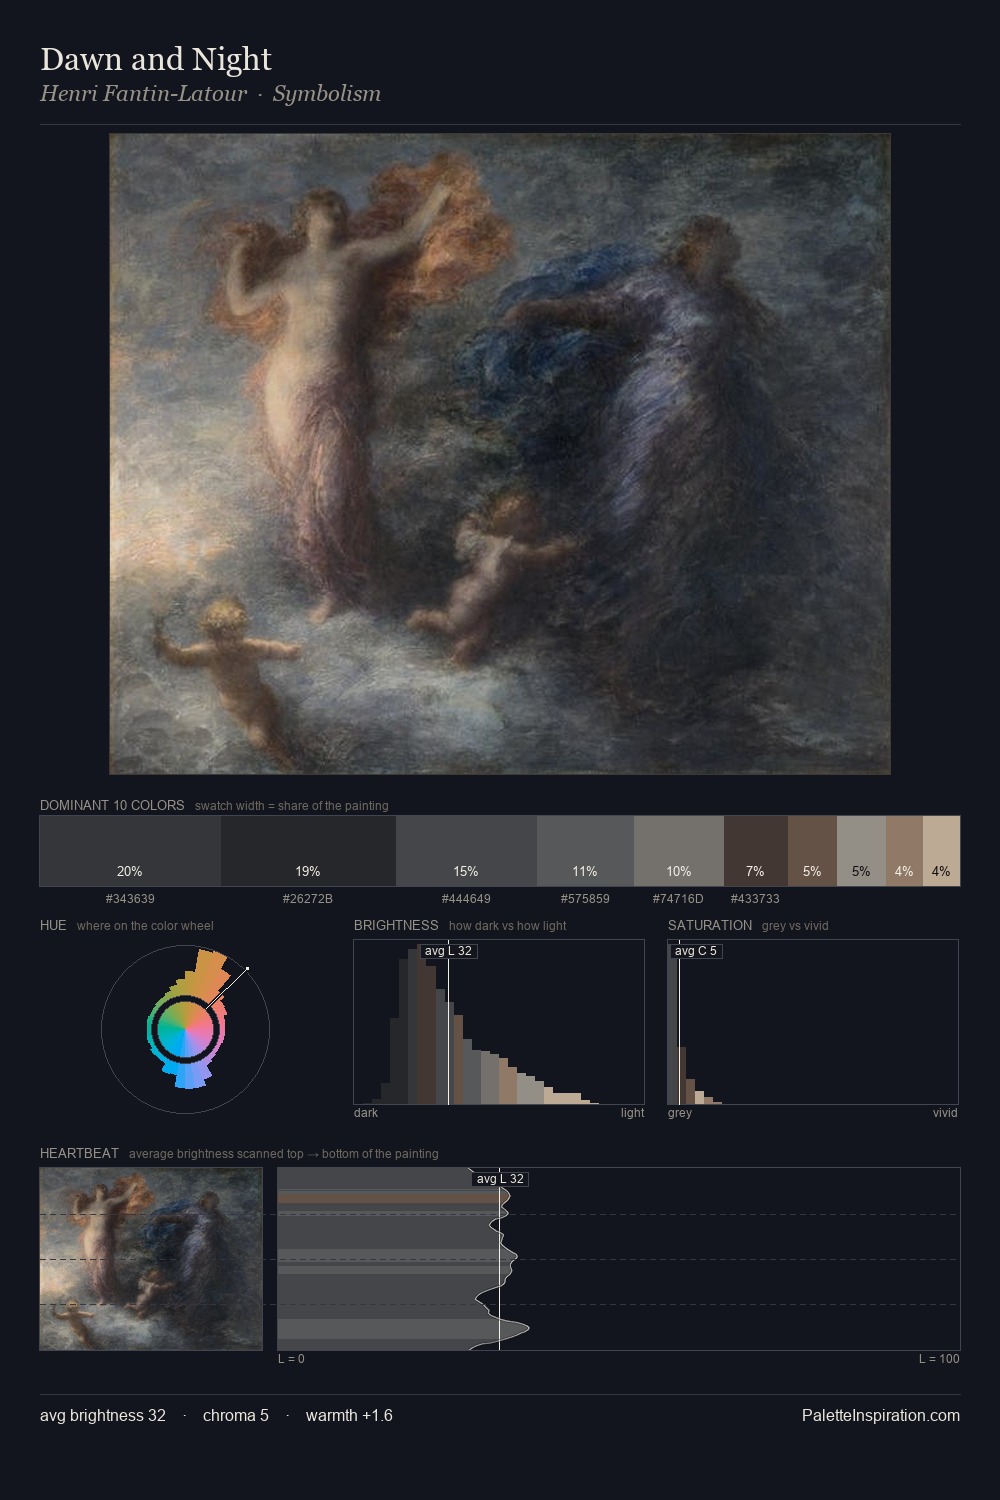Select the 11% color swatch
1000x1500 pixels.
point(585,851)
